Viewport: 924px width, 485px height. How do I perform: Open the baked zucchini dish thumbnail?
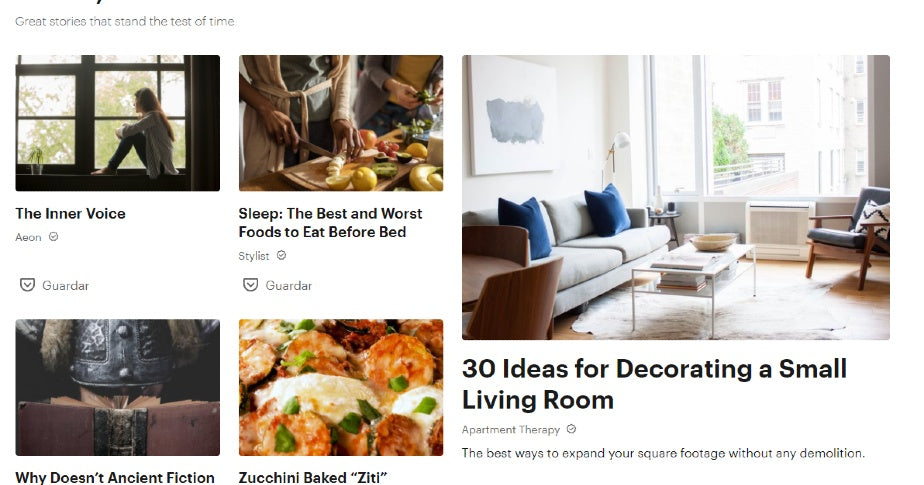click(341, 387)
